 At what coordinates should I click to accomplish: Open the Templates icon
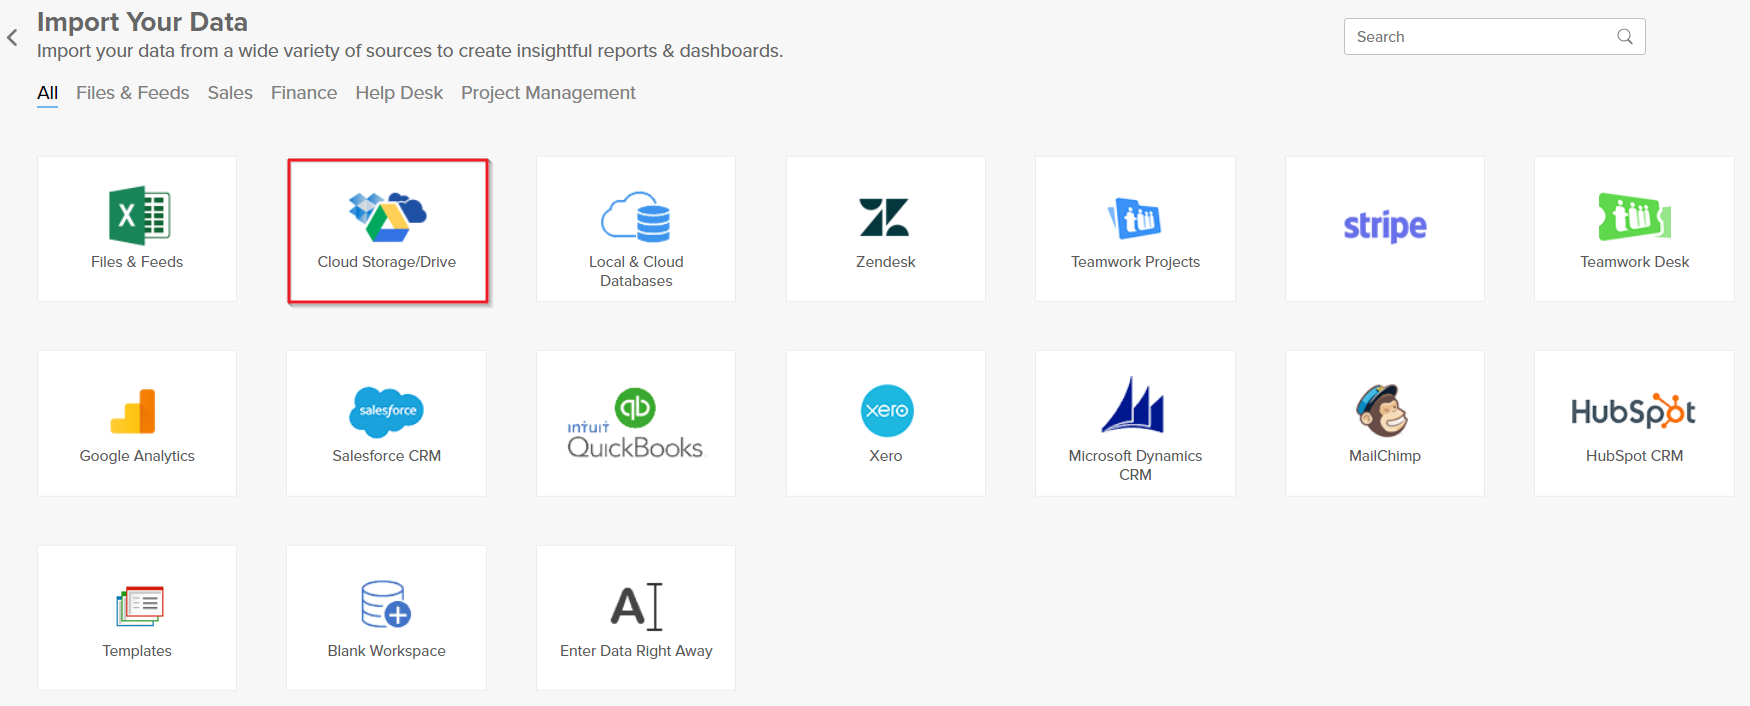coord(139,606)
